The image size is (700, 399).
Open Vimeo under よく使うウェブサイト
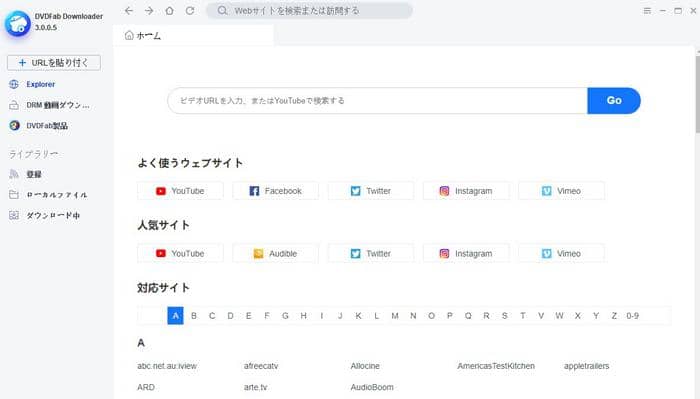pyautogui.click(x=562, y=191)
